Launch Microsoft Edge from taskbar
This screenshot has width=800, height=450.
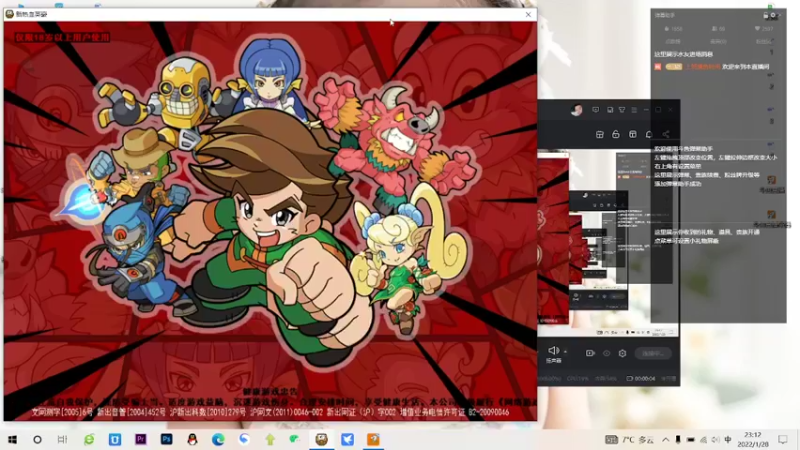[218, 439]
